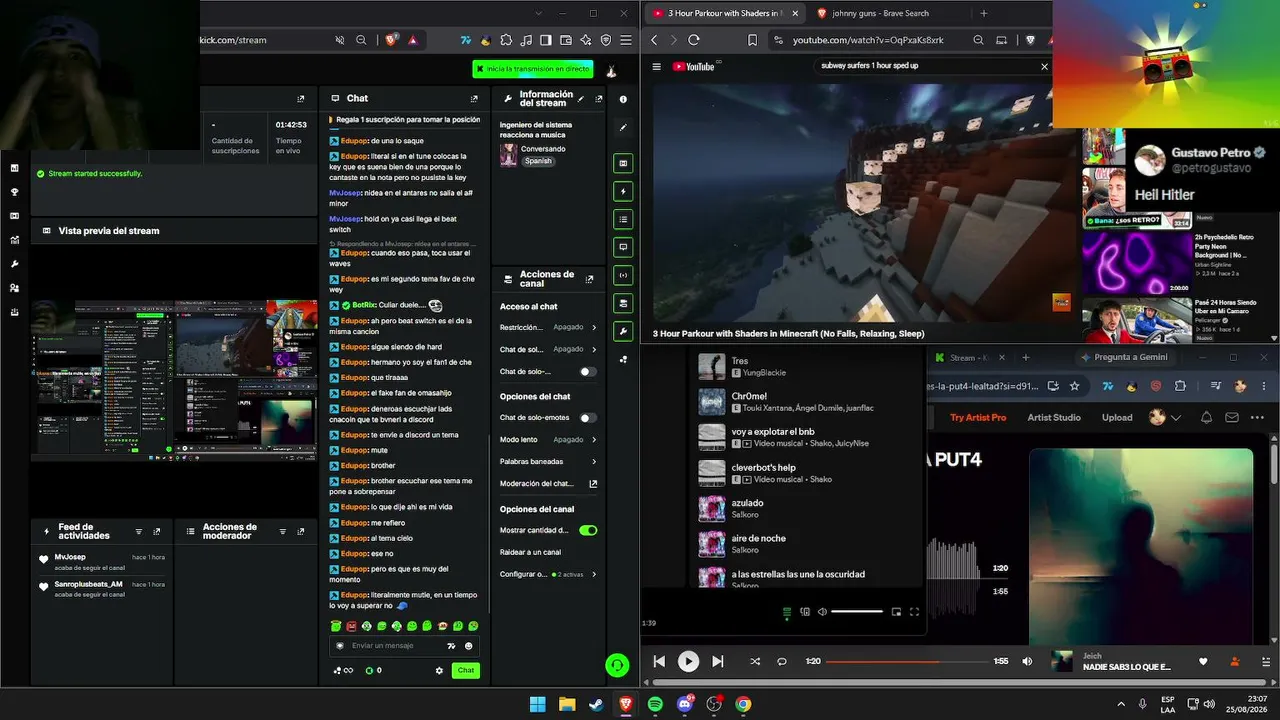Open the list panel icon in Kick sidebar
The image size is (1280, 720).
[x=623, y=219]
